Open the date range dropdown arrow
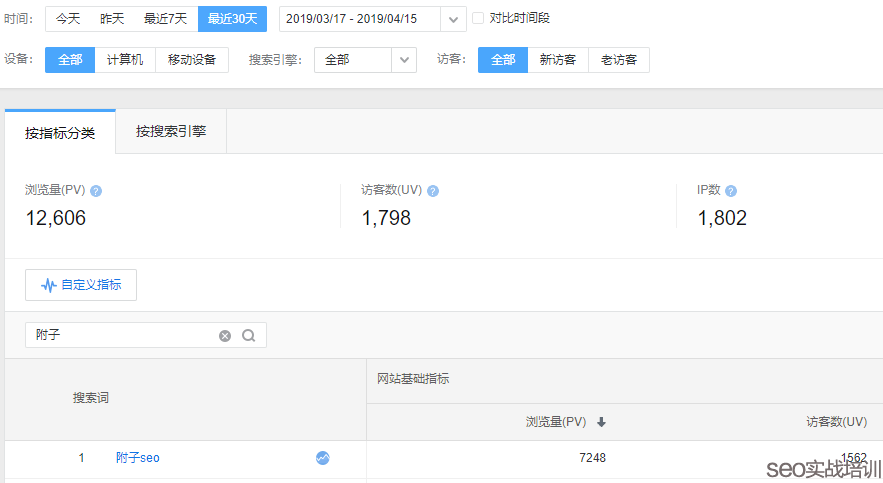The width and height of the screenshot is (883, 483). pos(454,19)
